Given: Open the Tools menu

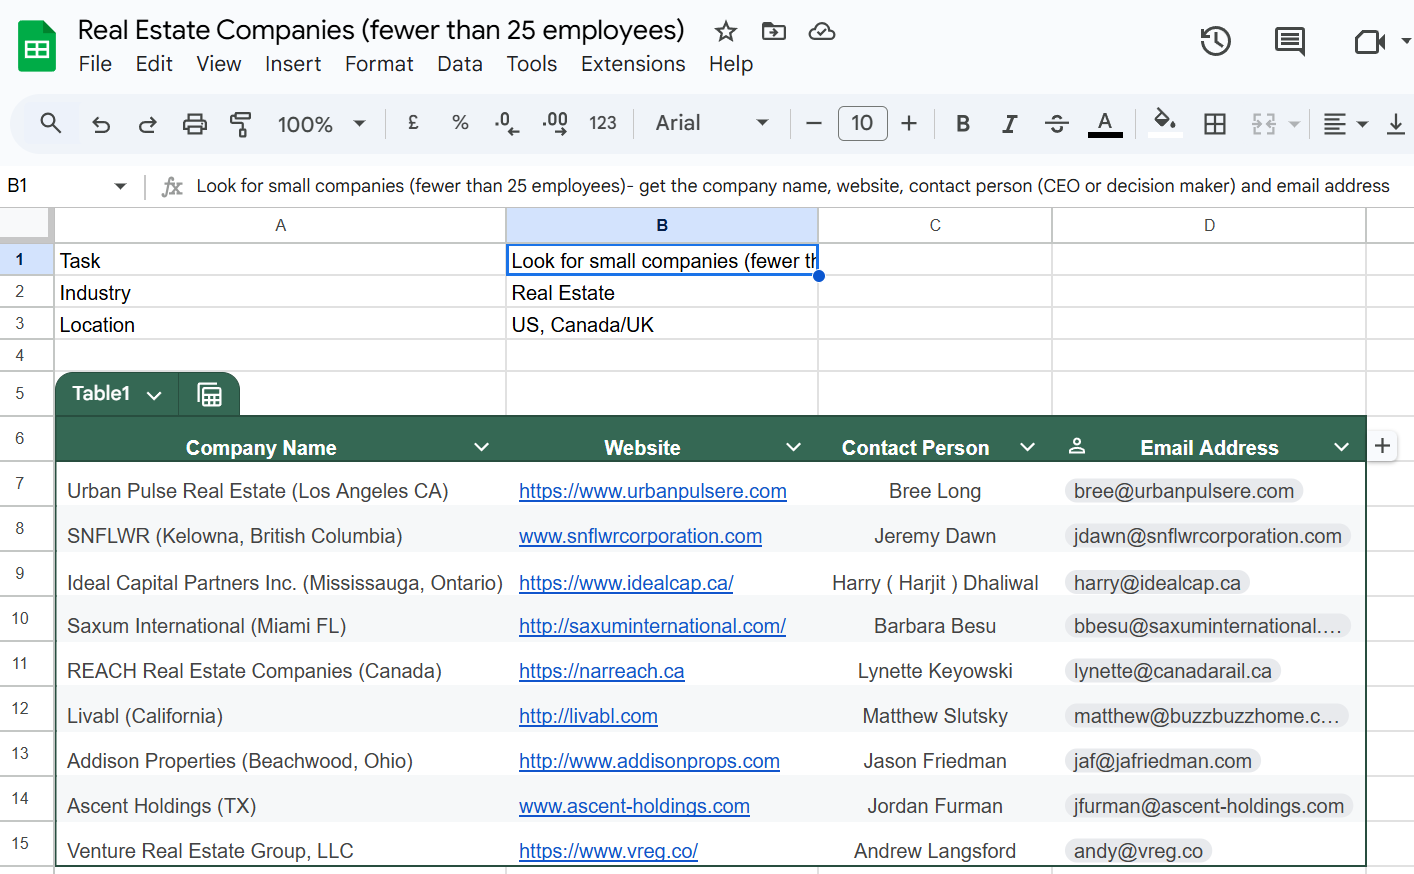Looking at the screenshot, I should tap(532, 64).
